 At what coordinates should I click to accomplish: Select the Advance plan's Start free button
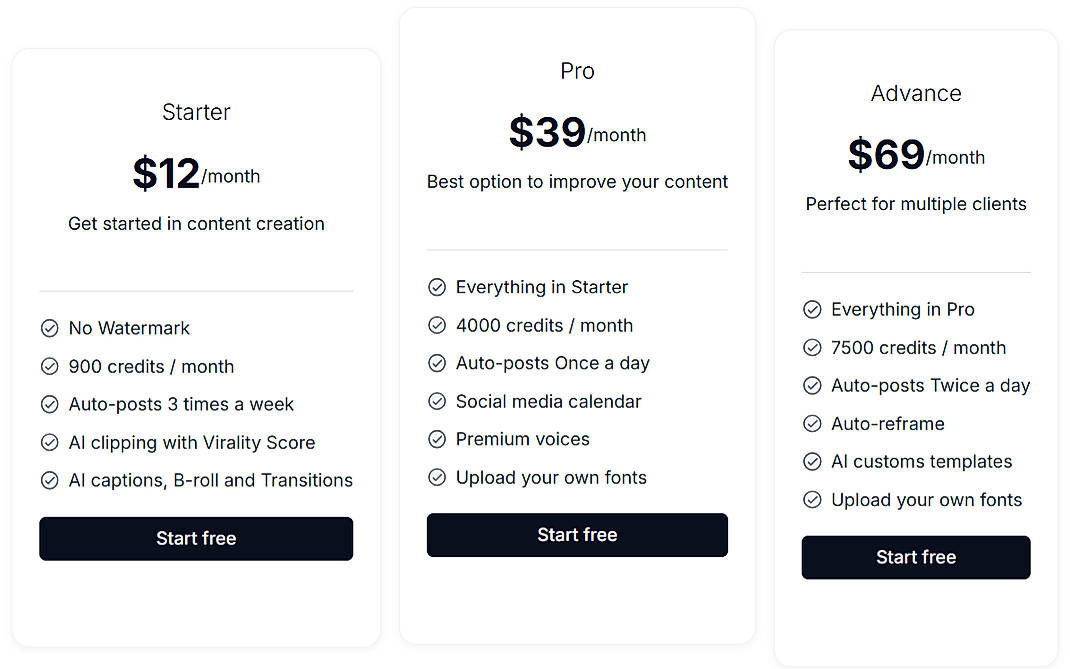915,557
